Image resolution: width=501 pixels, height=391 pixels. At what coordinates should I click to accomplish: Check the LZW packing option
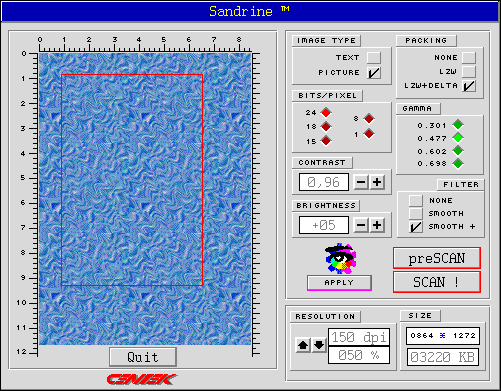tap(469, 71)
